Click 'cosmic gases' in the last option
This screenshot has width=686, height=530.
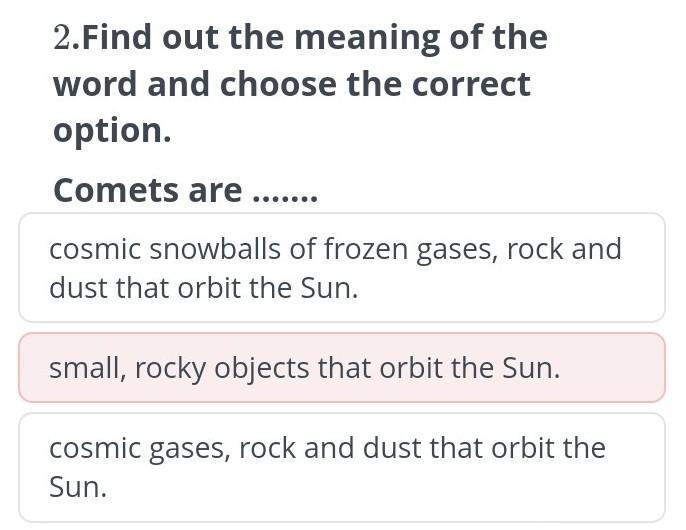[x=141, y=448]
